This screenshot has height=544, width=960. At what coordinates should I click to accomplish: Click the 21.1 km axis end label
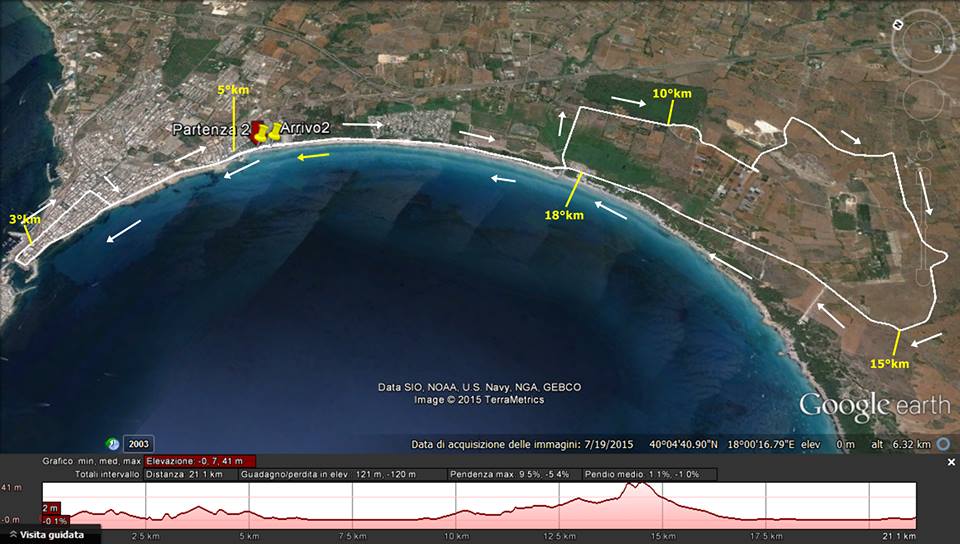click(x=901, y=536)
